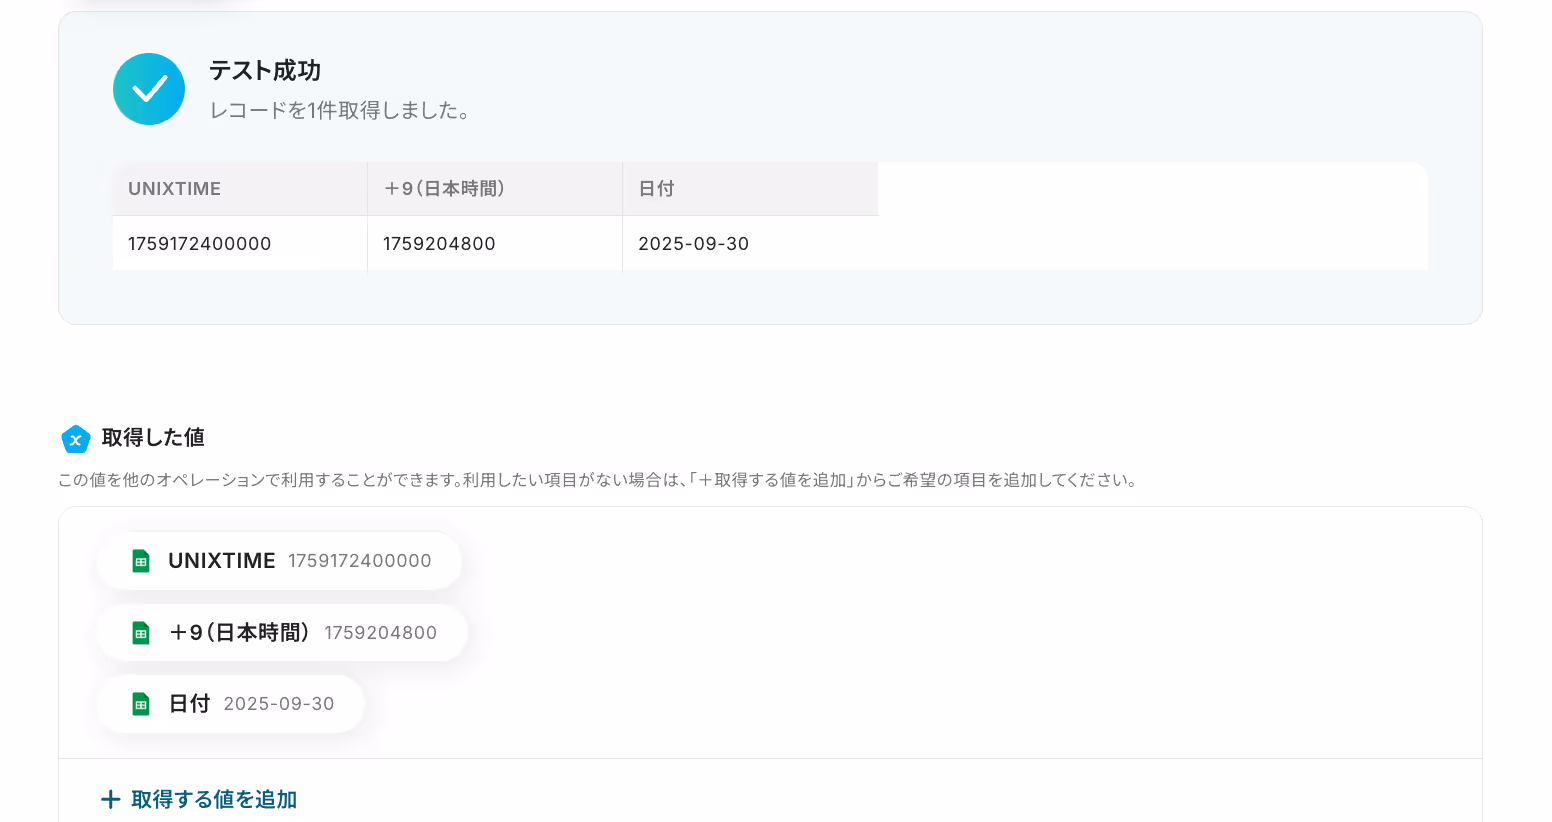Select the UNIXTIME 1759172400000 value chip
The height and width of the screenshot is (822, 1552).
coord(279,561)
